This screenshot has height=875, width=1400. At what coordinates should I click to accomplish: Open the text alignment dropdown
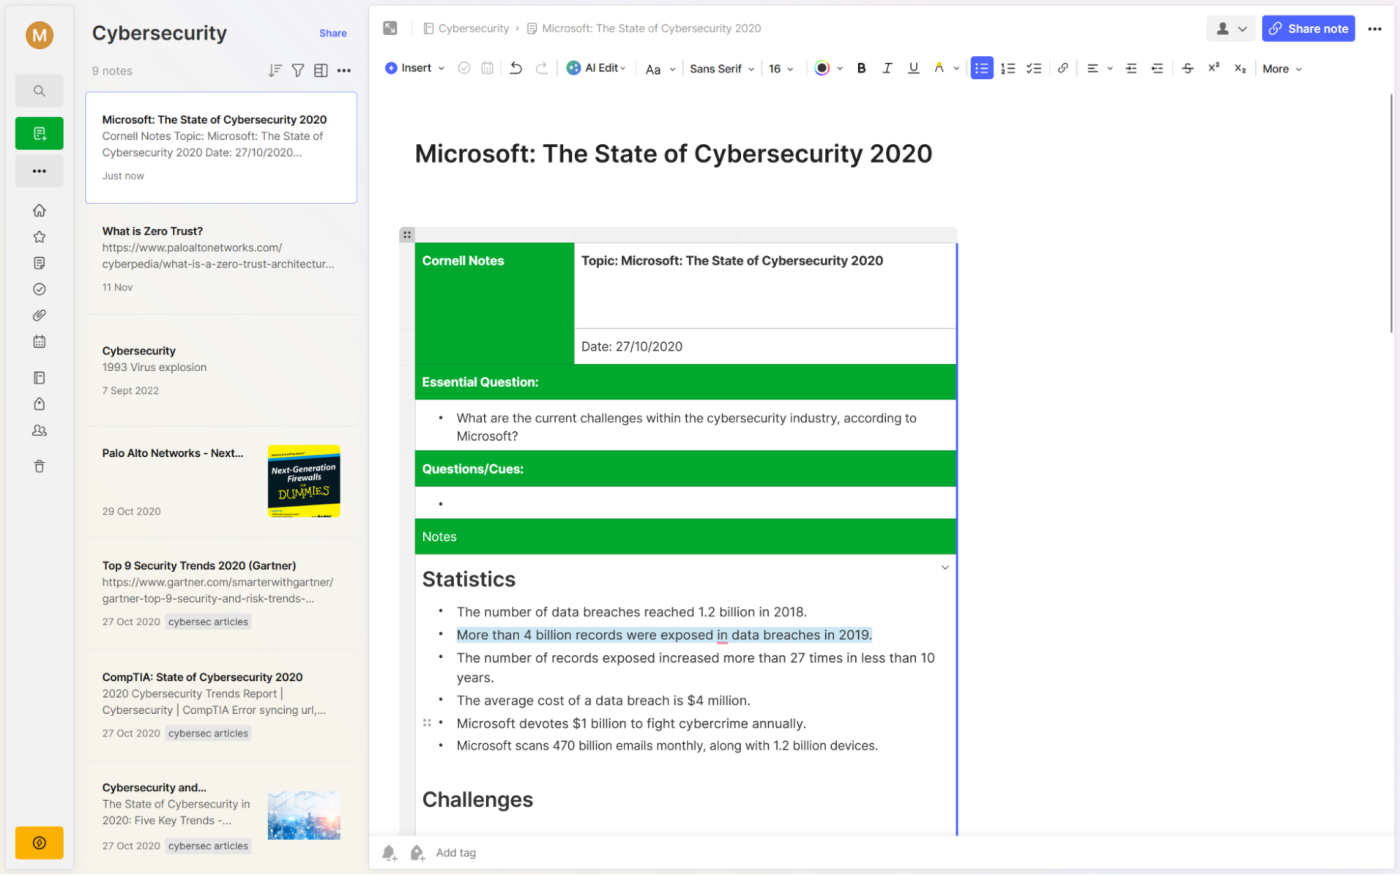point(1099,68)
